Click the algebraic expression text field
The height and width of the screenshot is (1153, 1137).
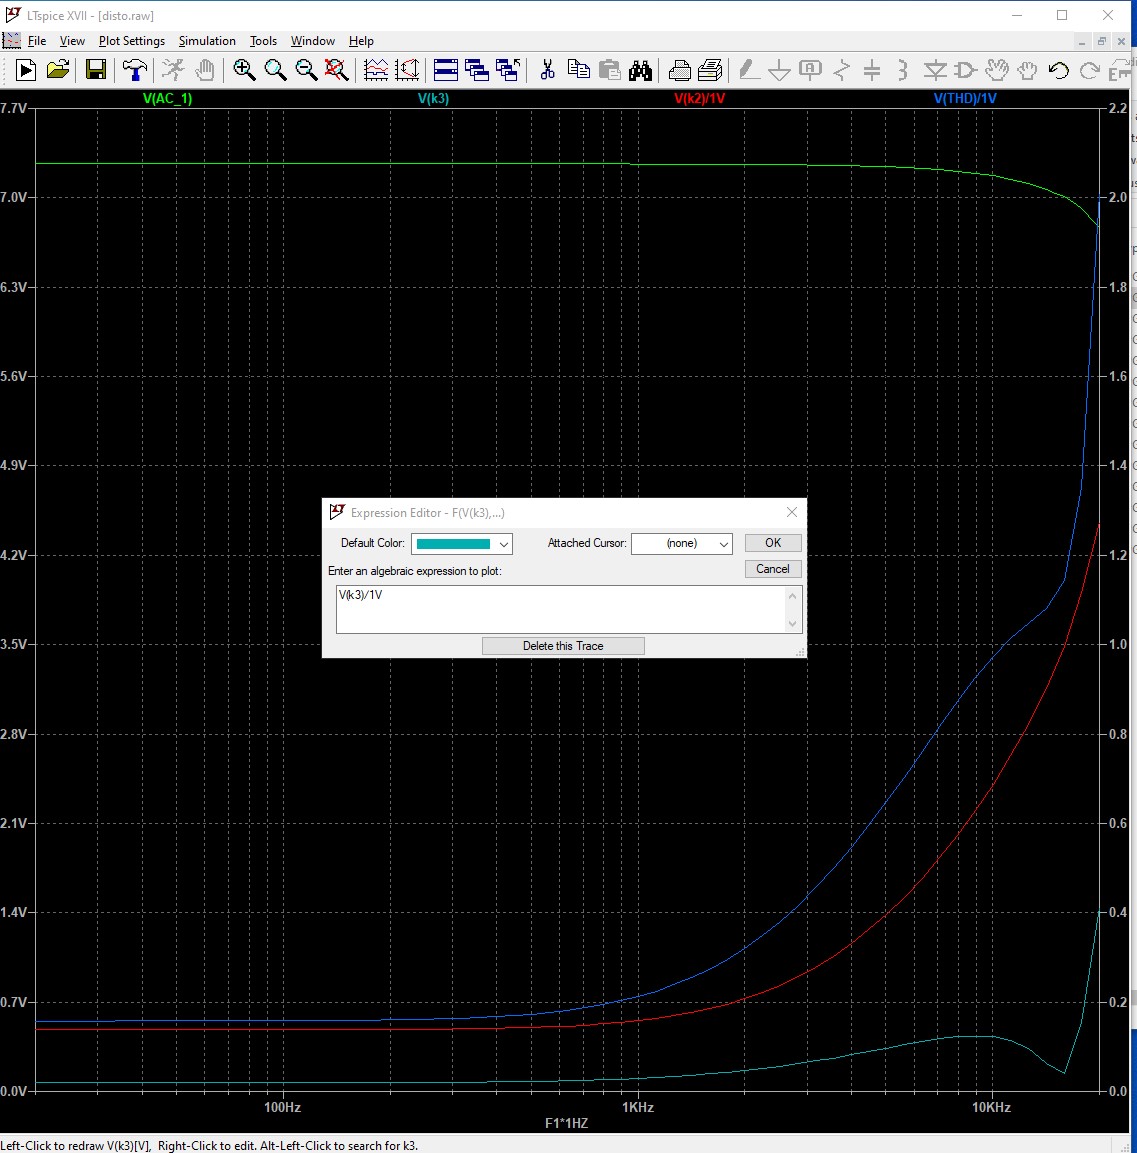[x=562, y=609]
